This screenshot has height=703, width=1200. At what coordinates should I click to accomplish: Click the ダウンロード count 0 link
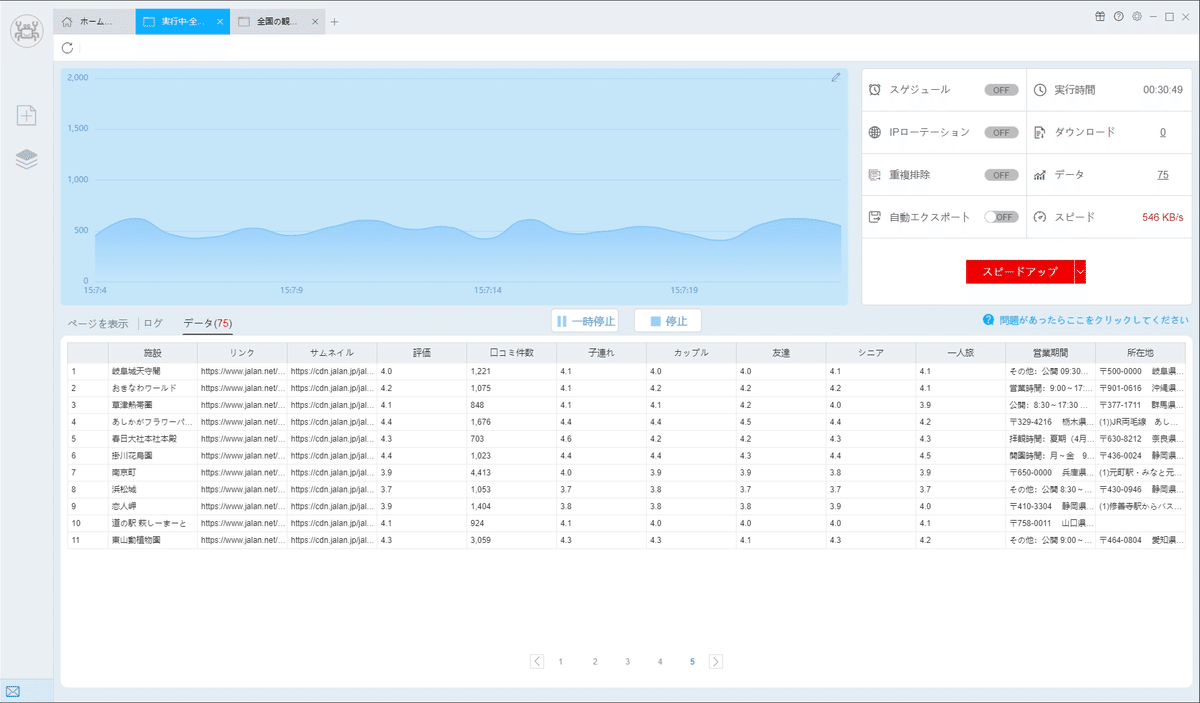click(x=1163, y=132)
